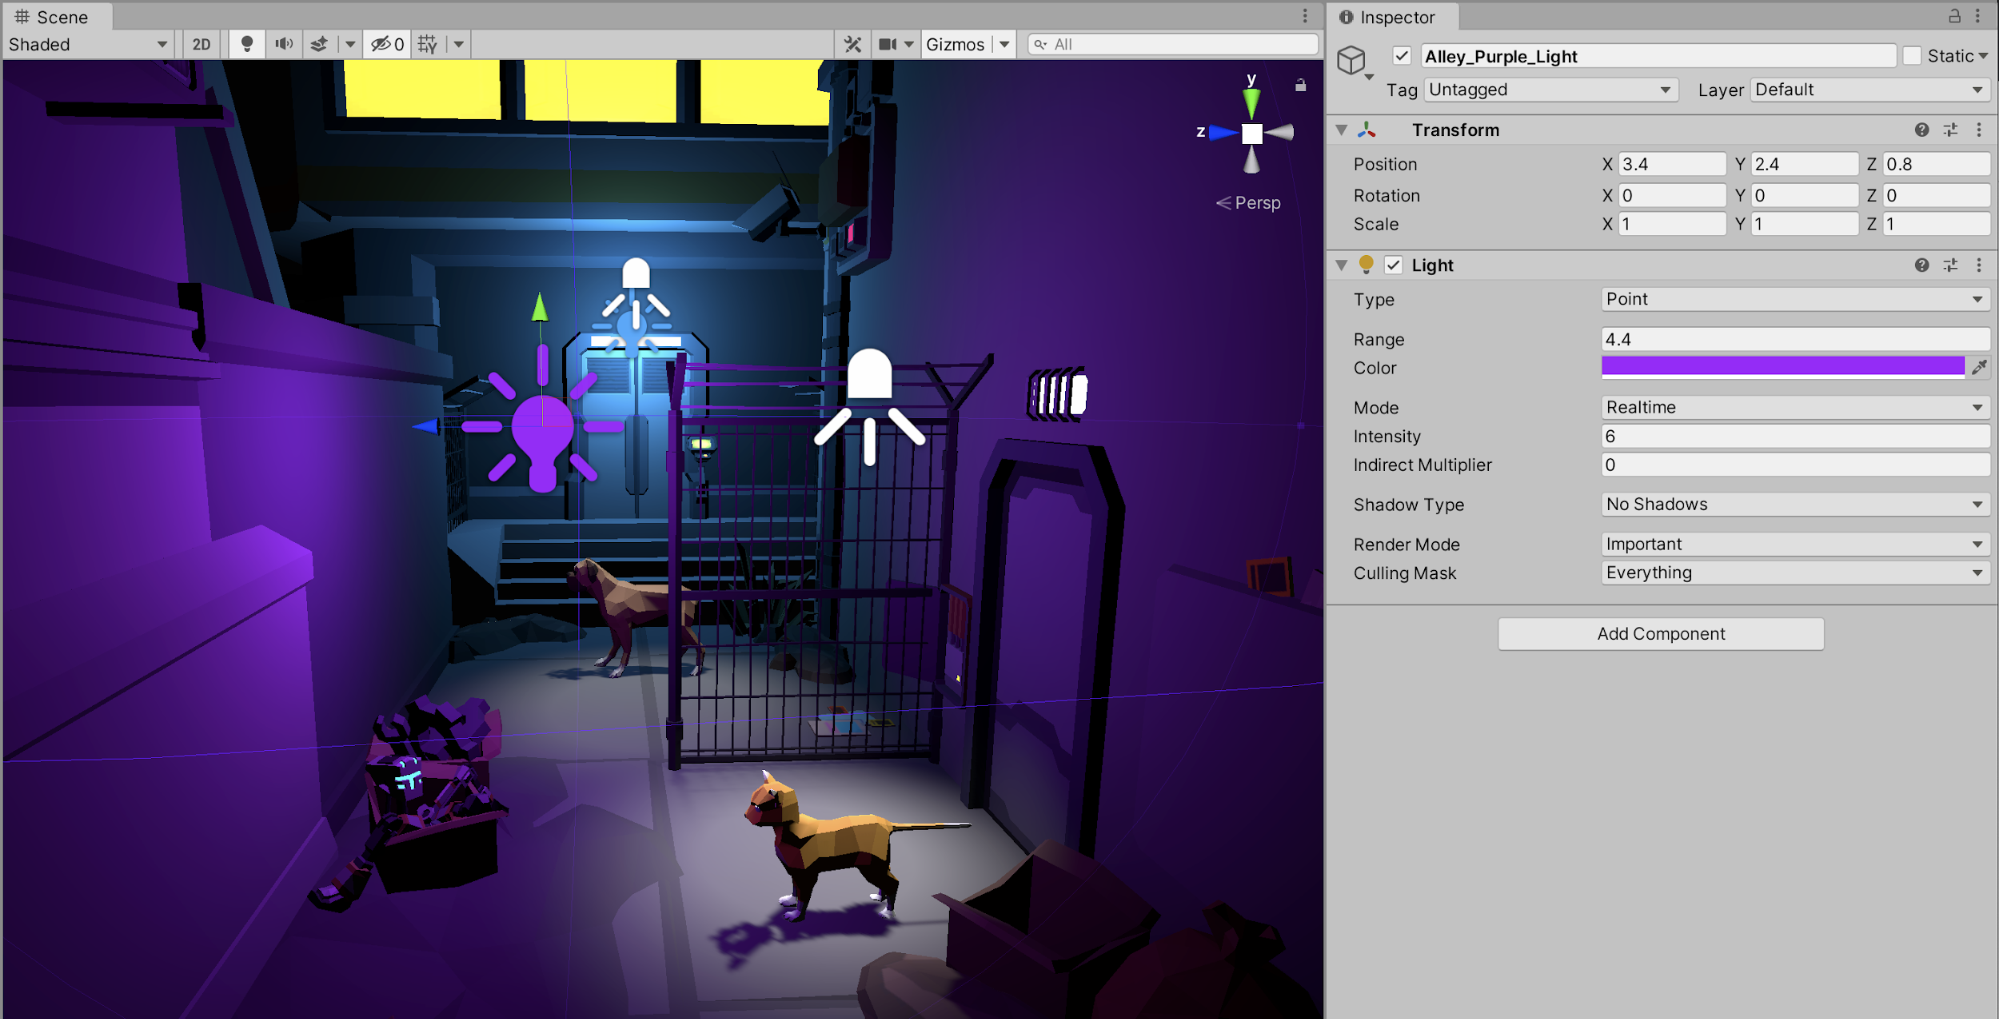The width and height of the screenshot is (1999, 1019).
Task: Click the scene camera settings icon
Action: (887, 44)
